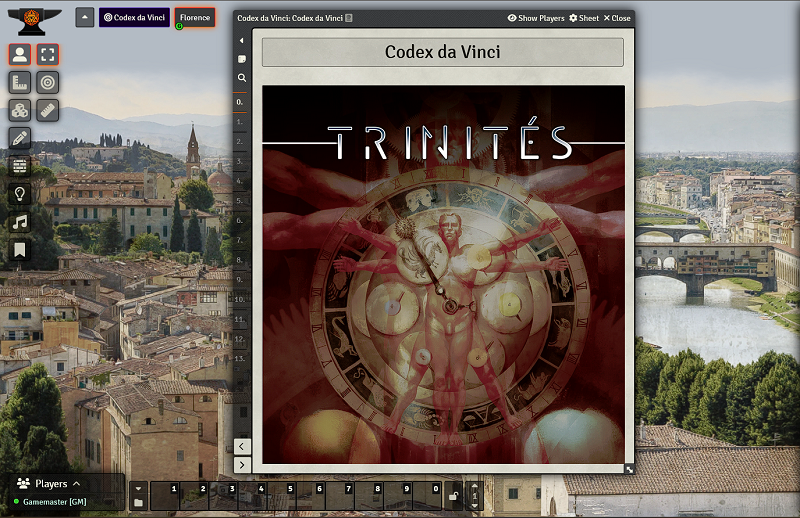This screenshot has width=800, height=518.
Task: Open the Lighting Controls lightbulb icon
Action: pyautogui.click(x=20, y=194)
